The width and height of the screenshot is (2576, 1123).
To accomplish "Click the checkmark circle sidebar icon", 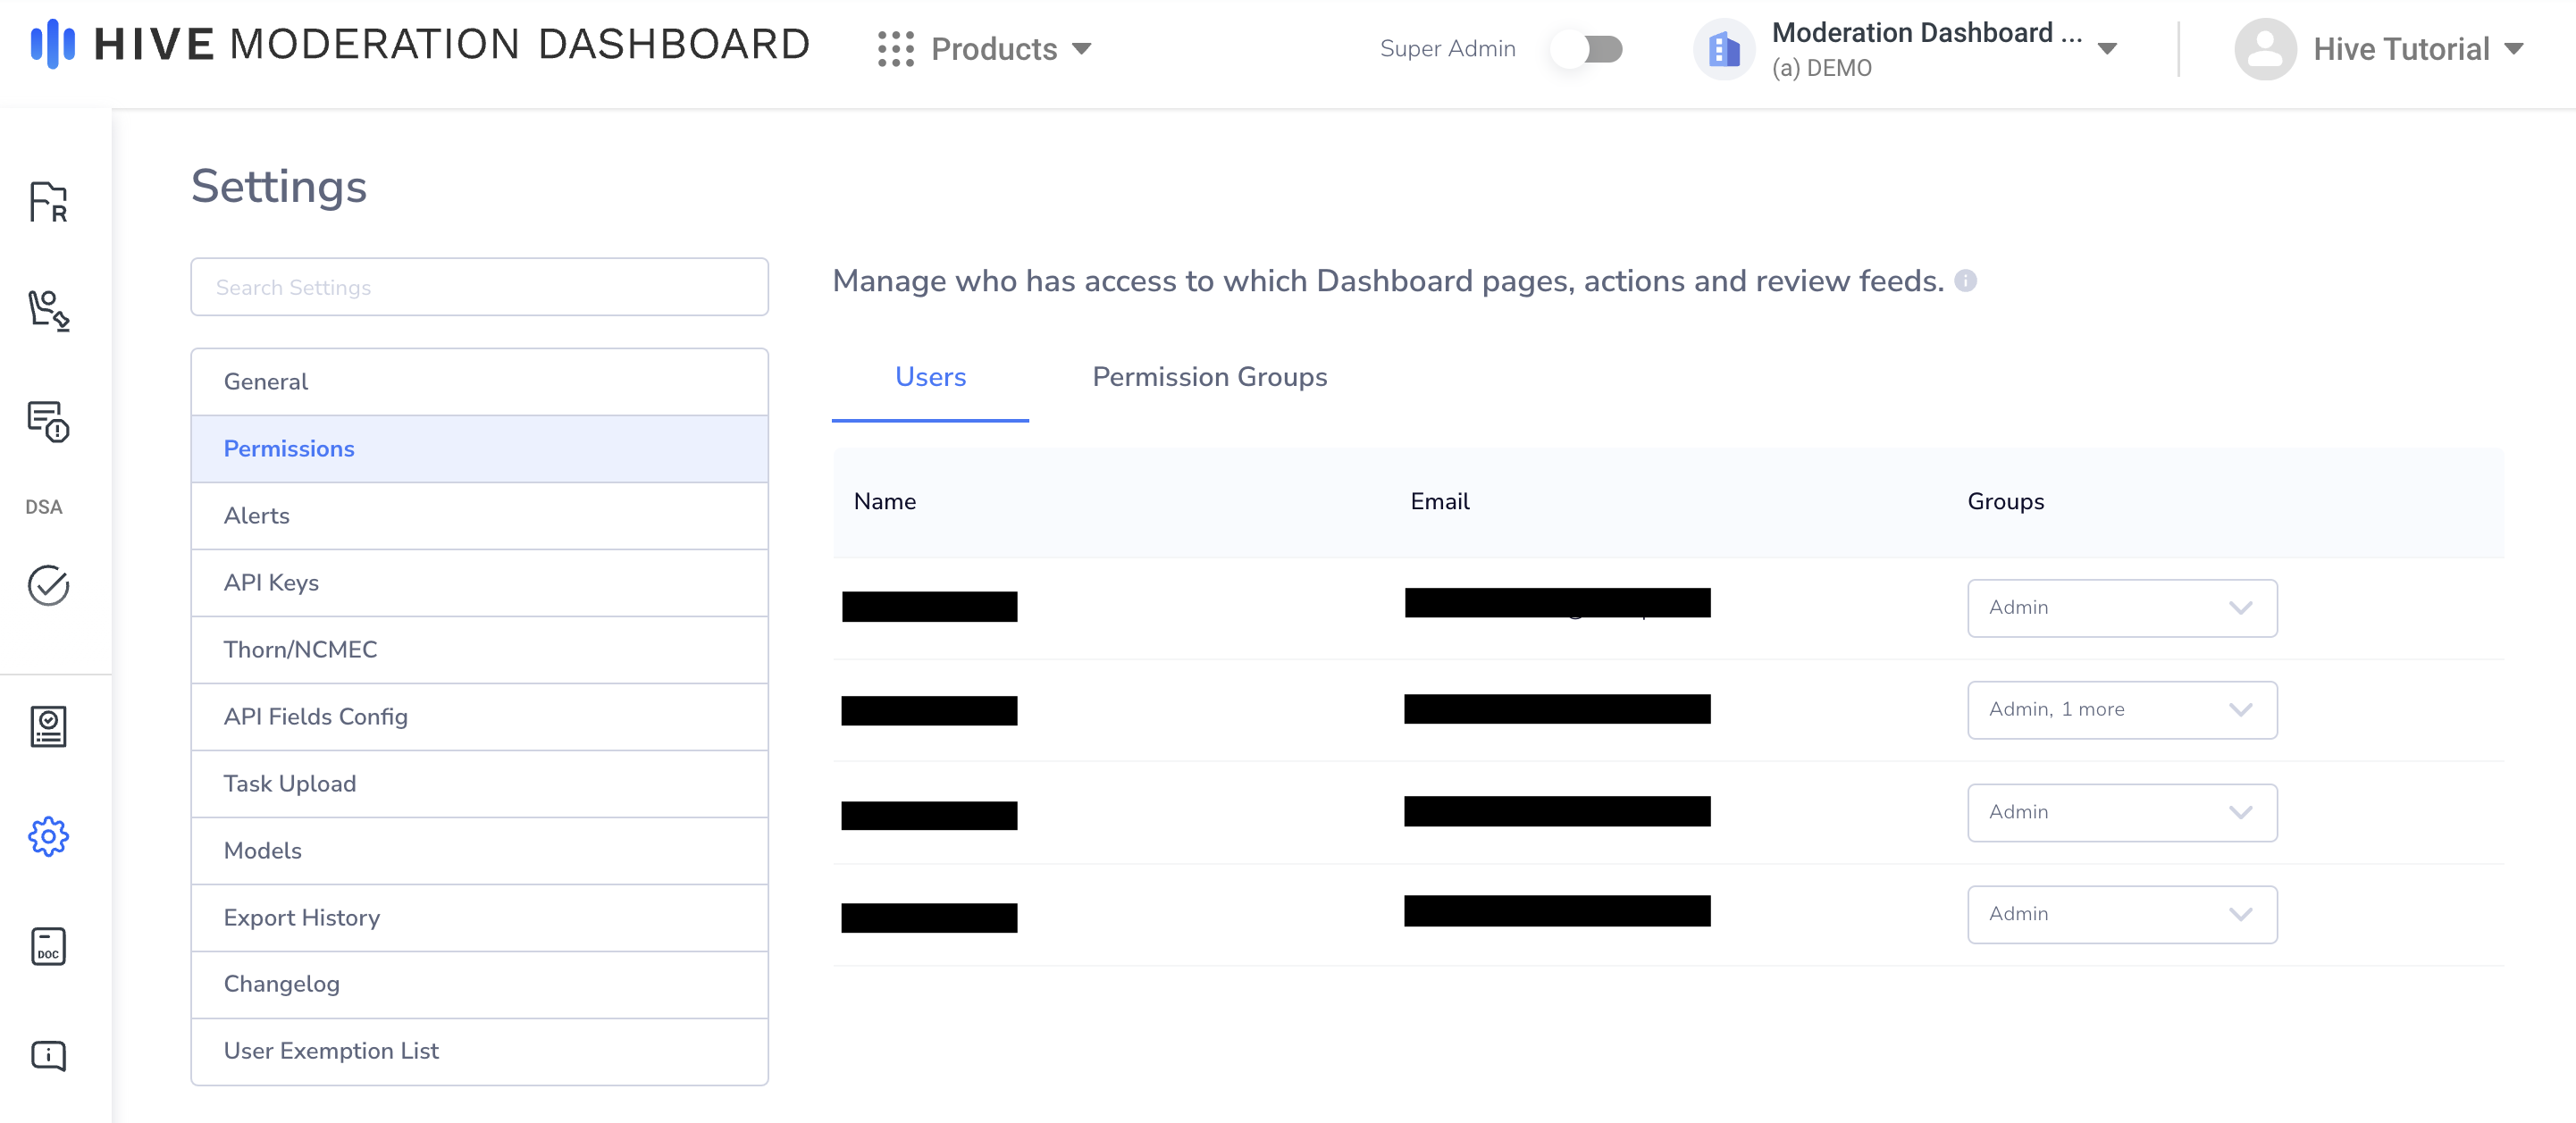I will click(48, 586).
